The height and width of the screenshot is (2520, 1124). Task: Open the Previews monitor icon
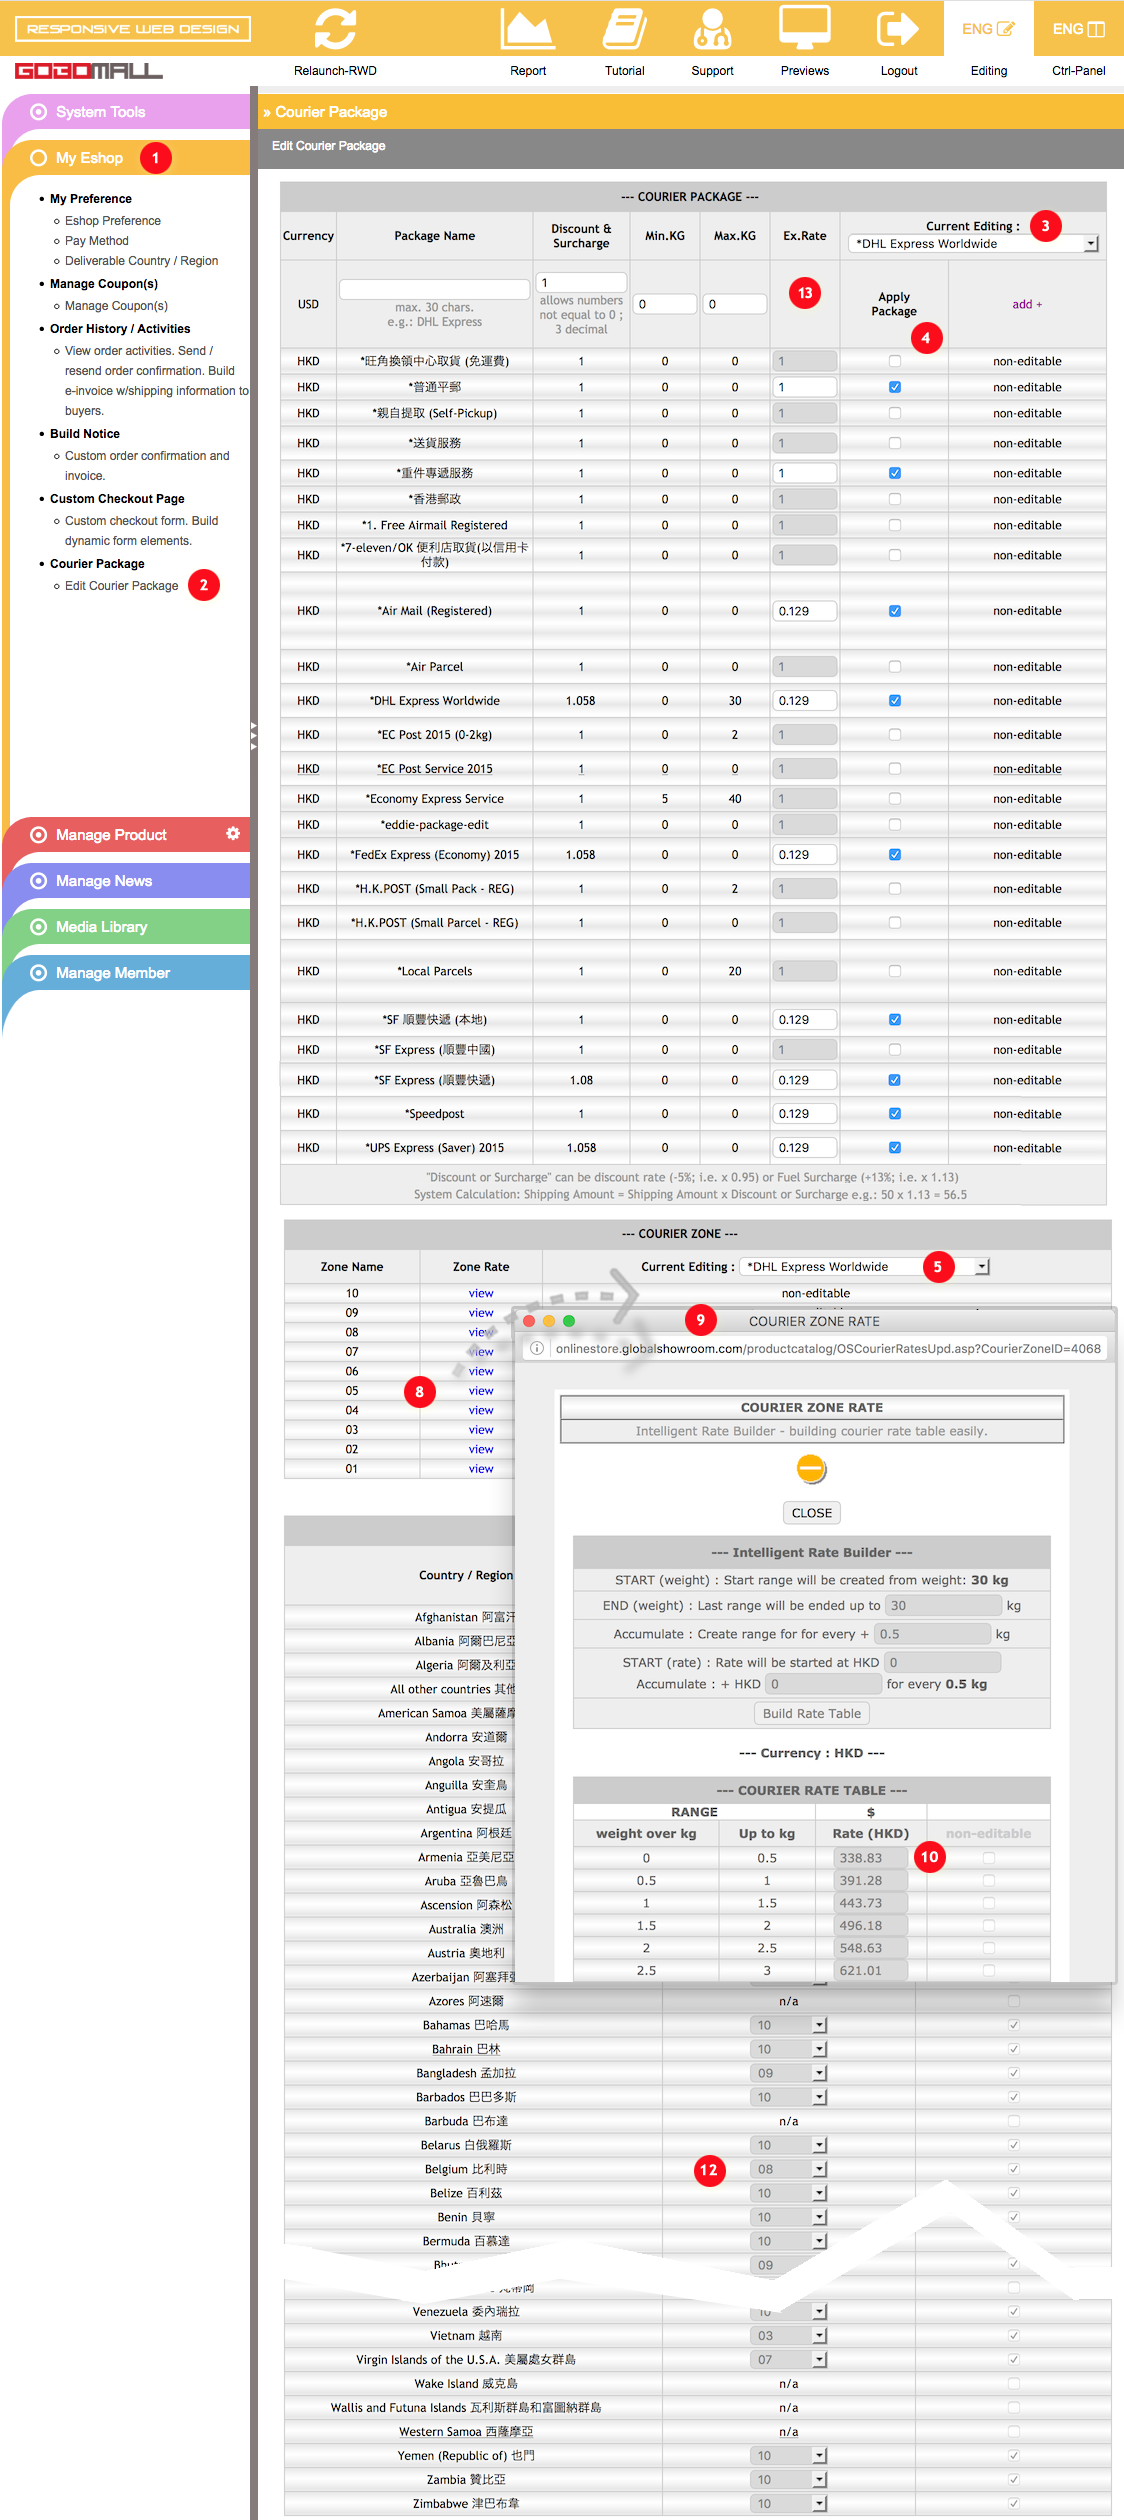(x=805, y=28)
